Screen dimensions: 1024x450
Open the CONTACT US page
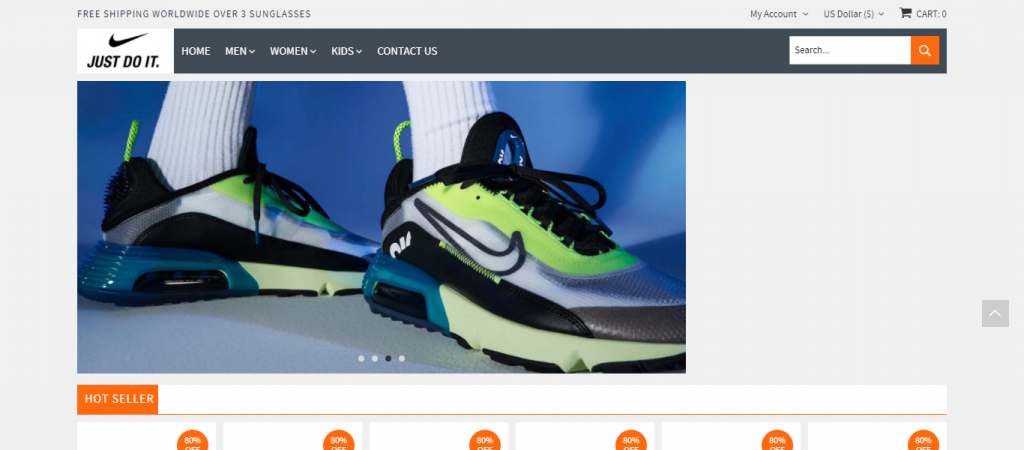407,51
